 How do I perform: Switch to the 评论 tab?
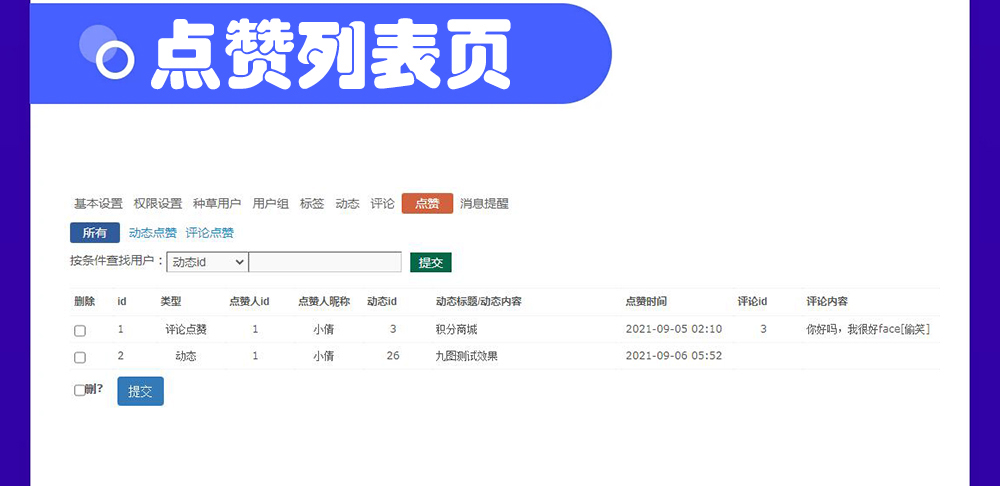click(382, 204)
